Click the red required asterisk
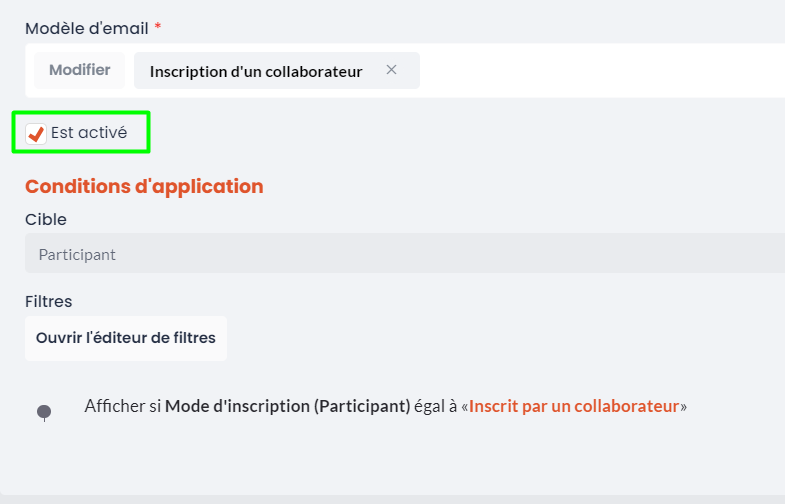The width and height of the screenshot is (785, 504). point(158,27)
